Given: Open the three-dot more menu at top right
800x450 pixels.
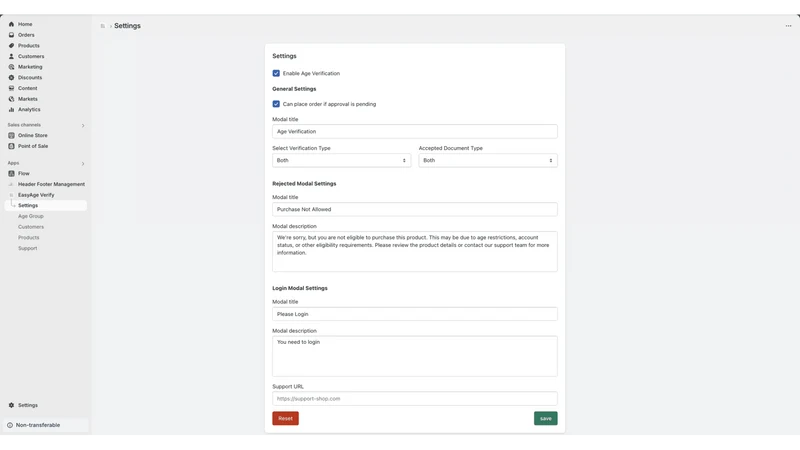Looking at the screenshot, I should point(788,26).
